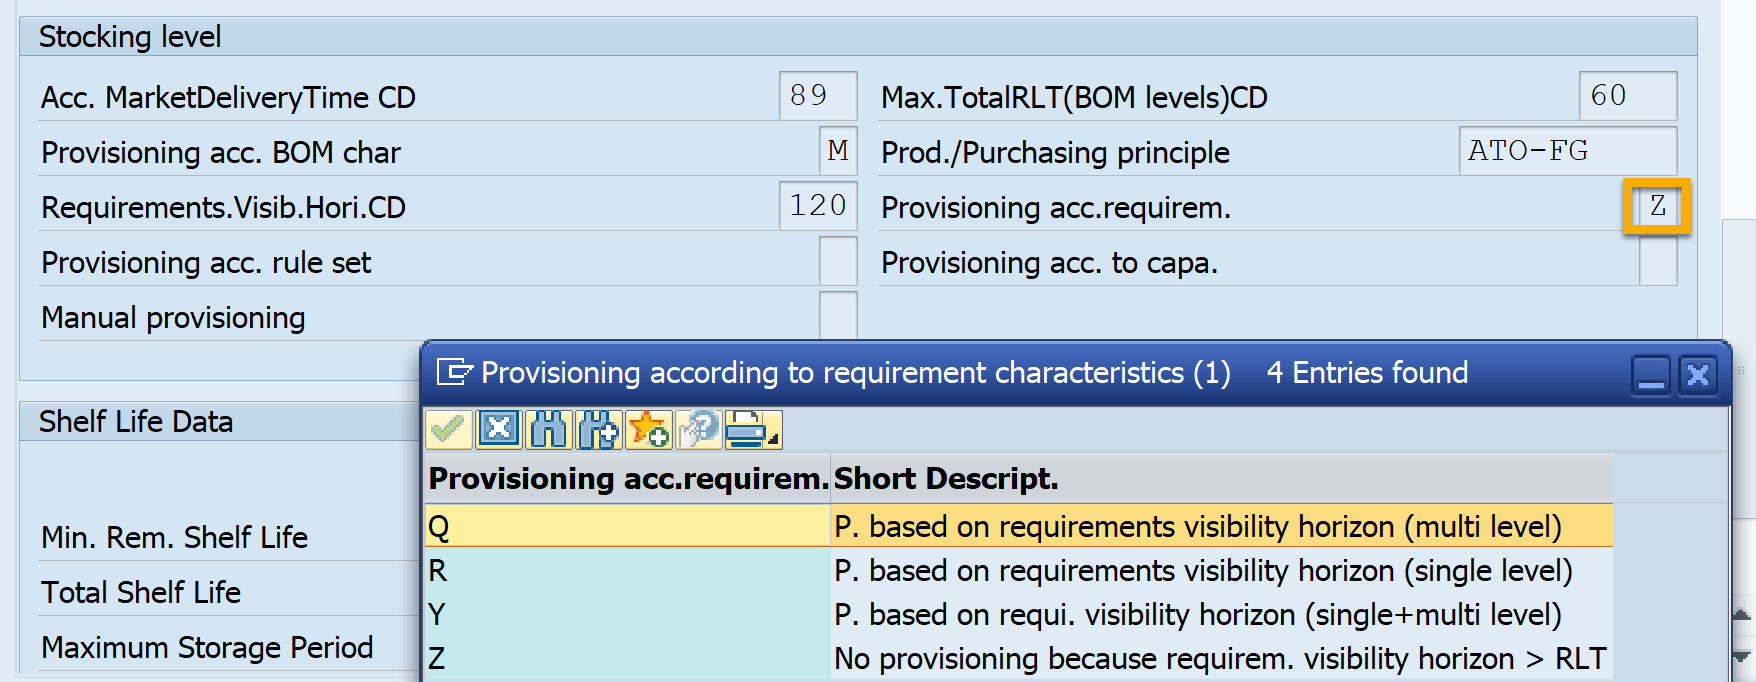
Task: Click the Print icon in dialog toolbar
Action: 750,430
